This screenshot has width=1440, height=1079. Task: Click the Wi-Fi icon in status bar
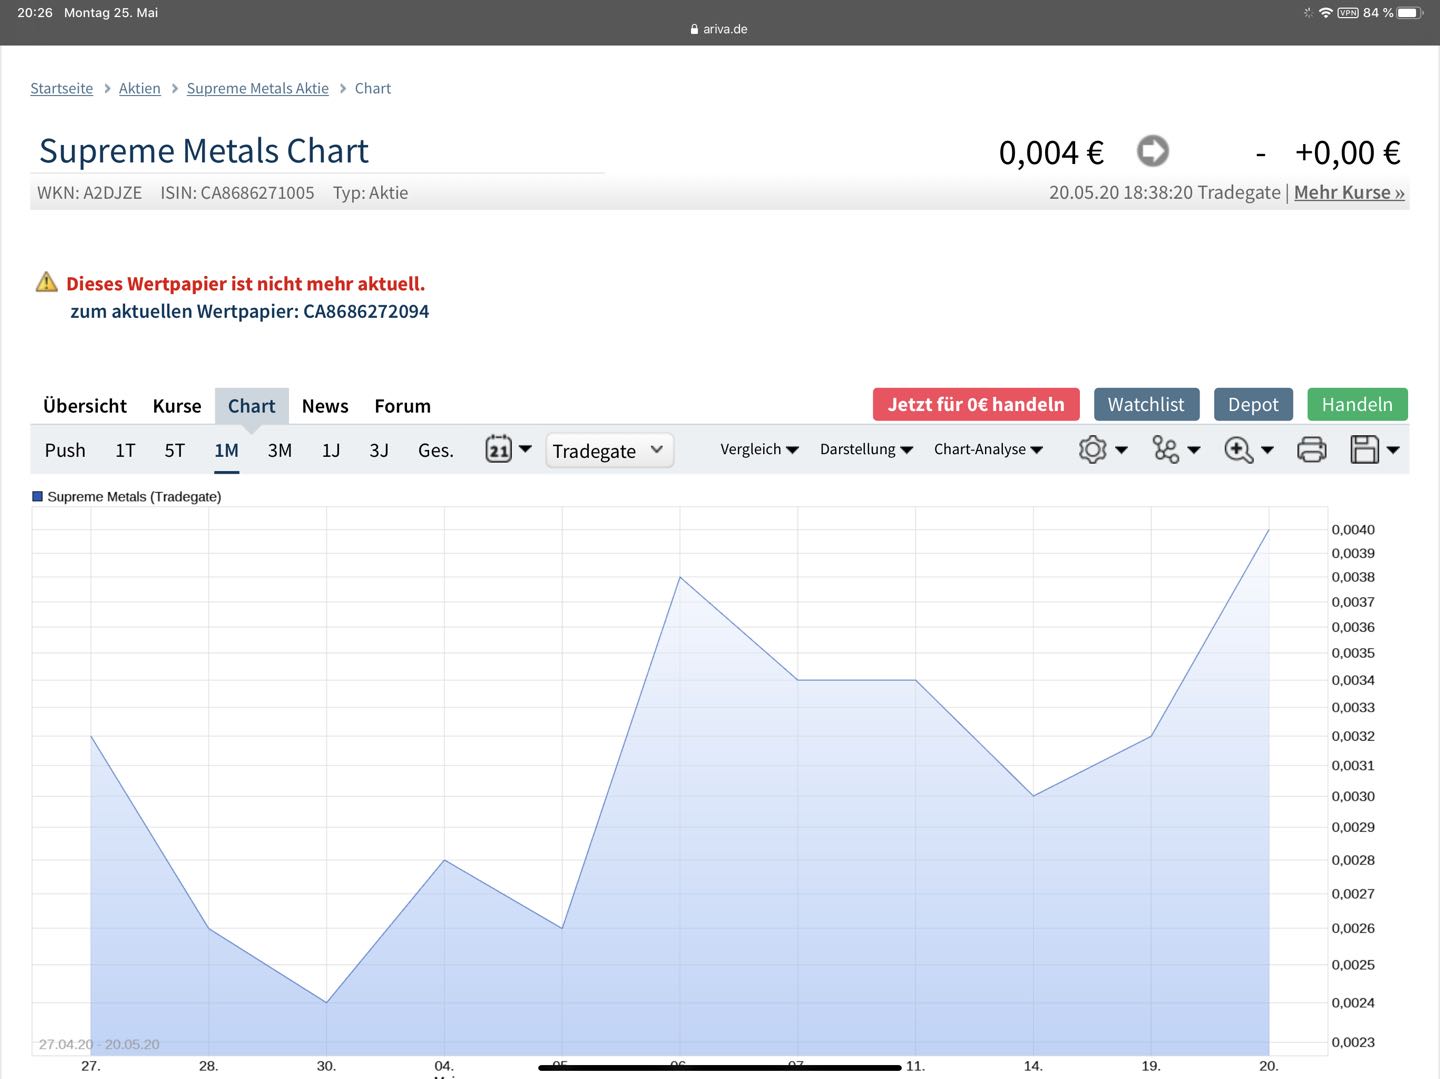(1326, 13)
